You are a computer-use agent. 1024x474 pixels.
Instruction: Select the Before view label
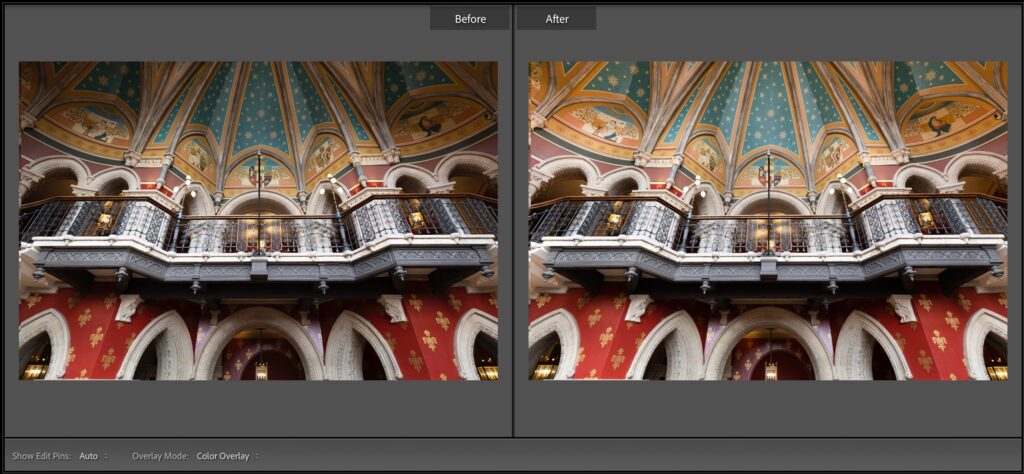tap(470, 19)
